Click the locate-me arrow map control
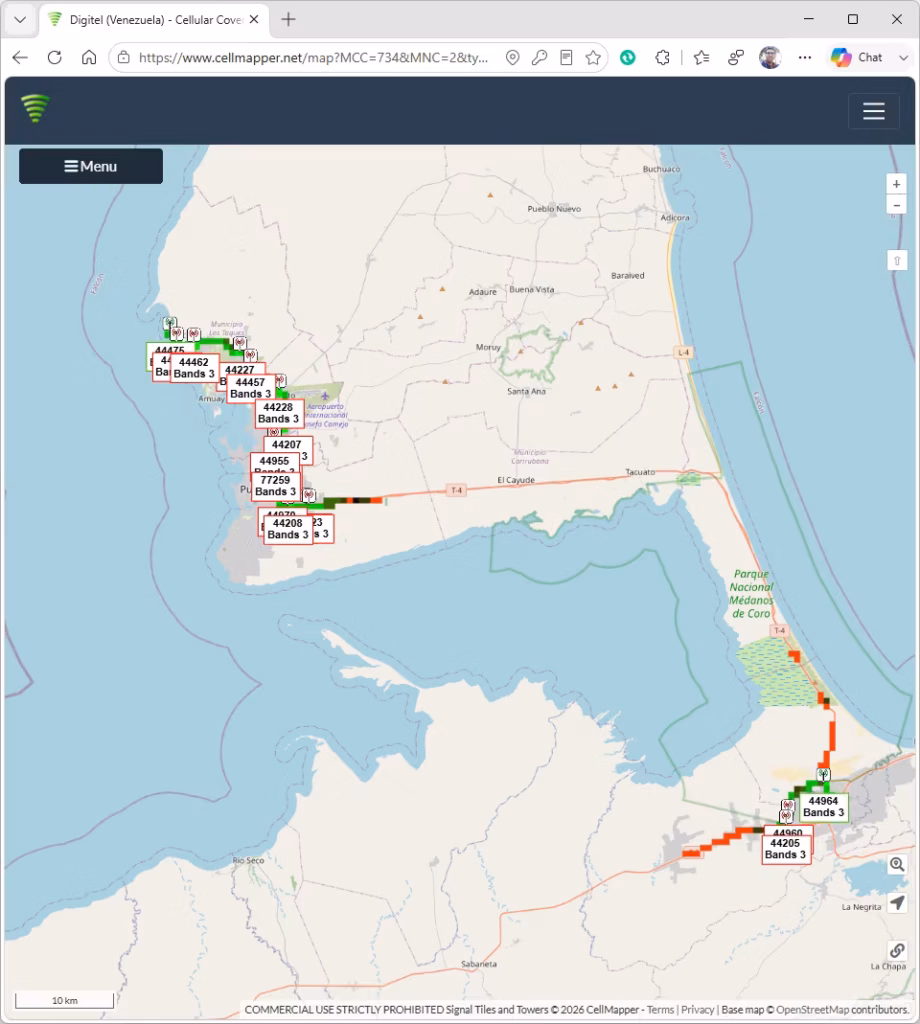 pos(897,903)
